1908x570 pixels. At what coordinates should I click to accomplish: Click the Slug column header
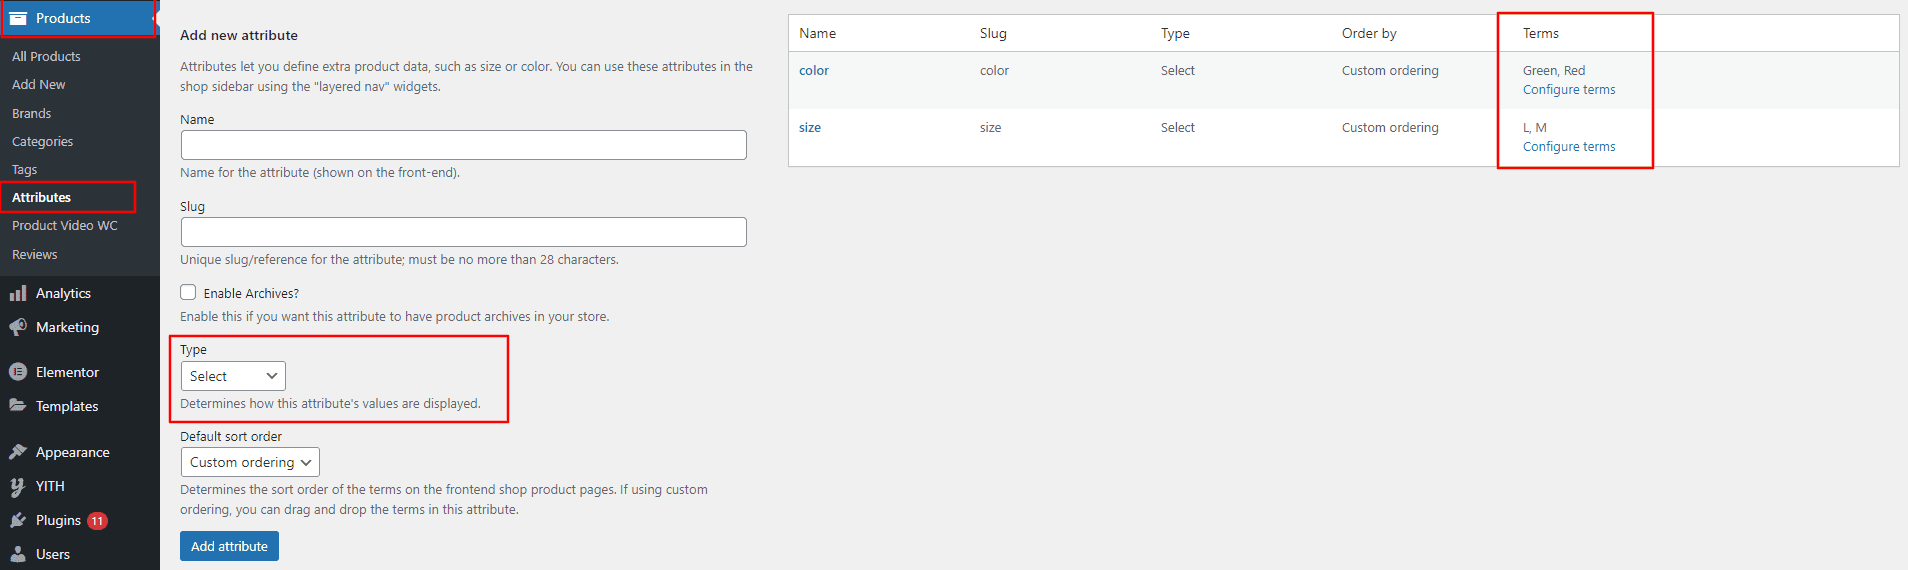[993, 33]
